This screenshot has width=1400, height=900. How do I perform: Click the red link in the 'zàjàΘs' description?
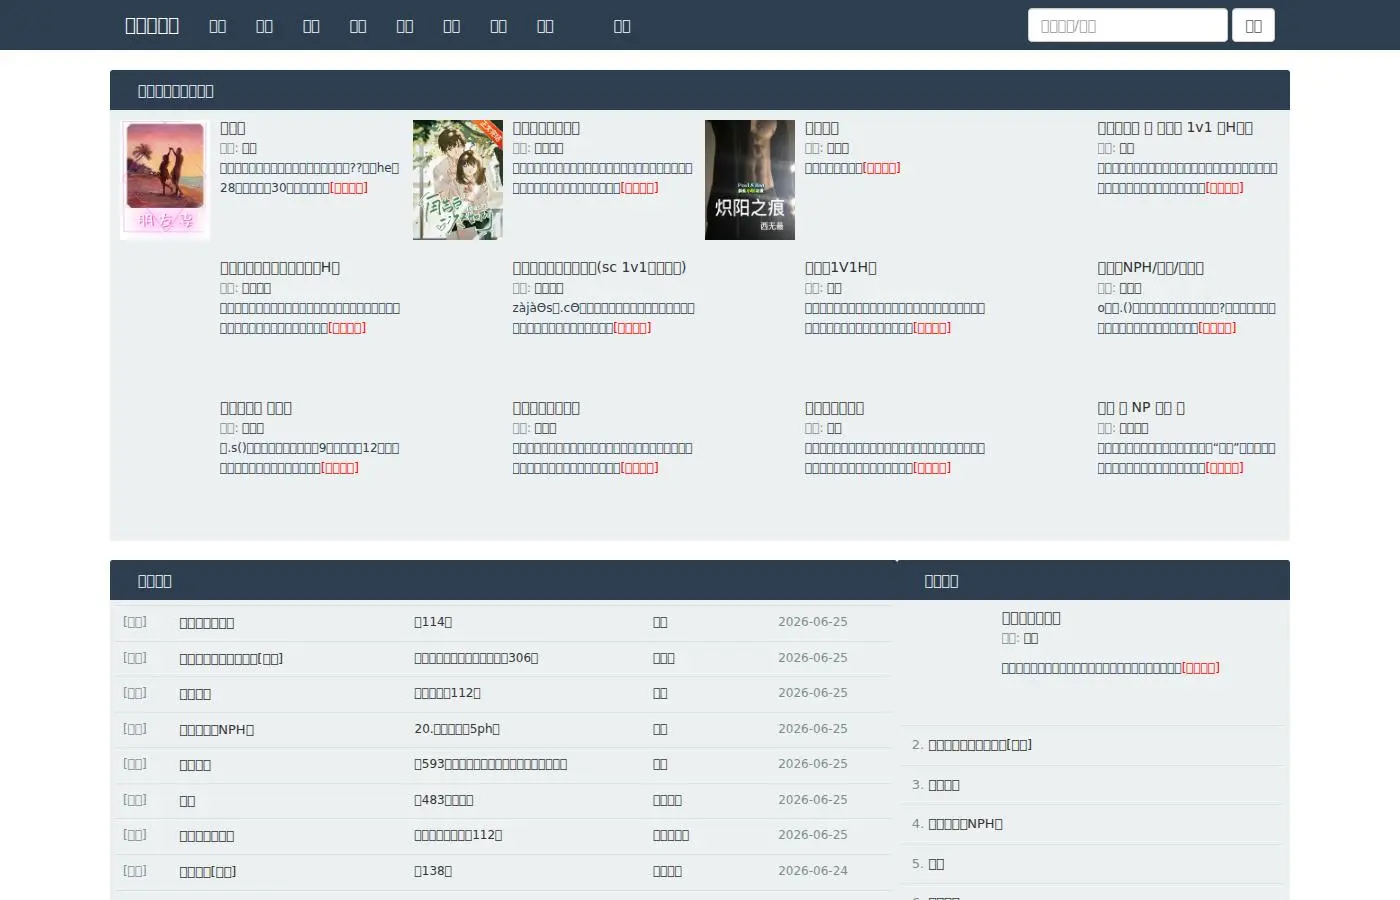[632, 328]
